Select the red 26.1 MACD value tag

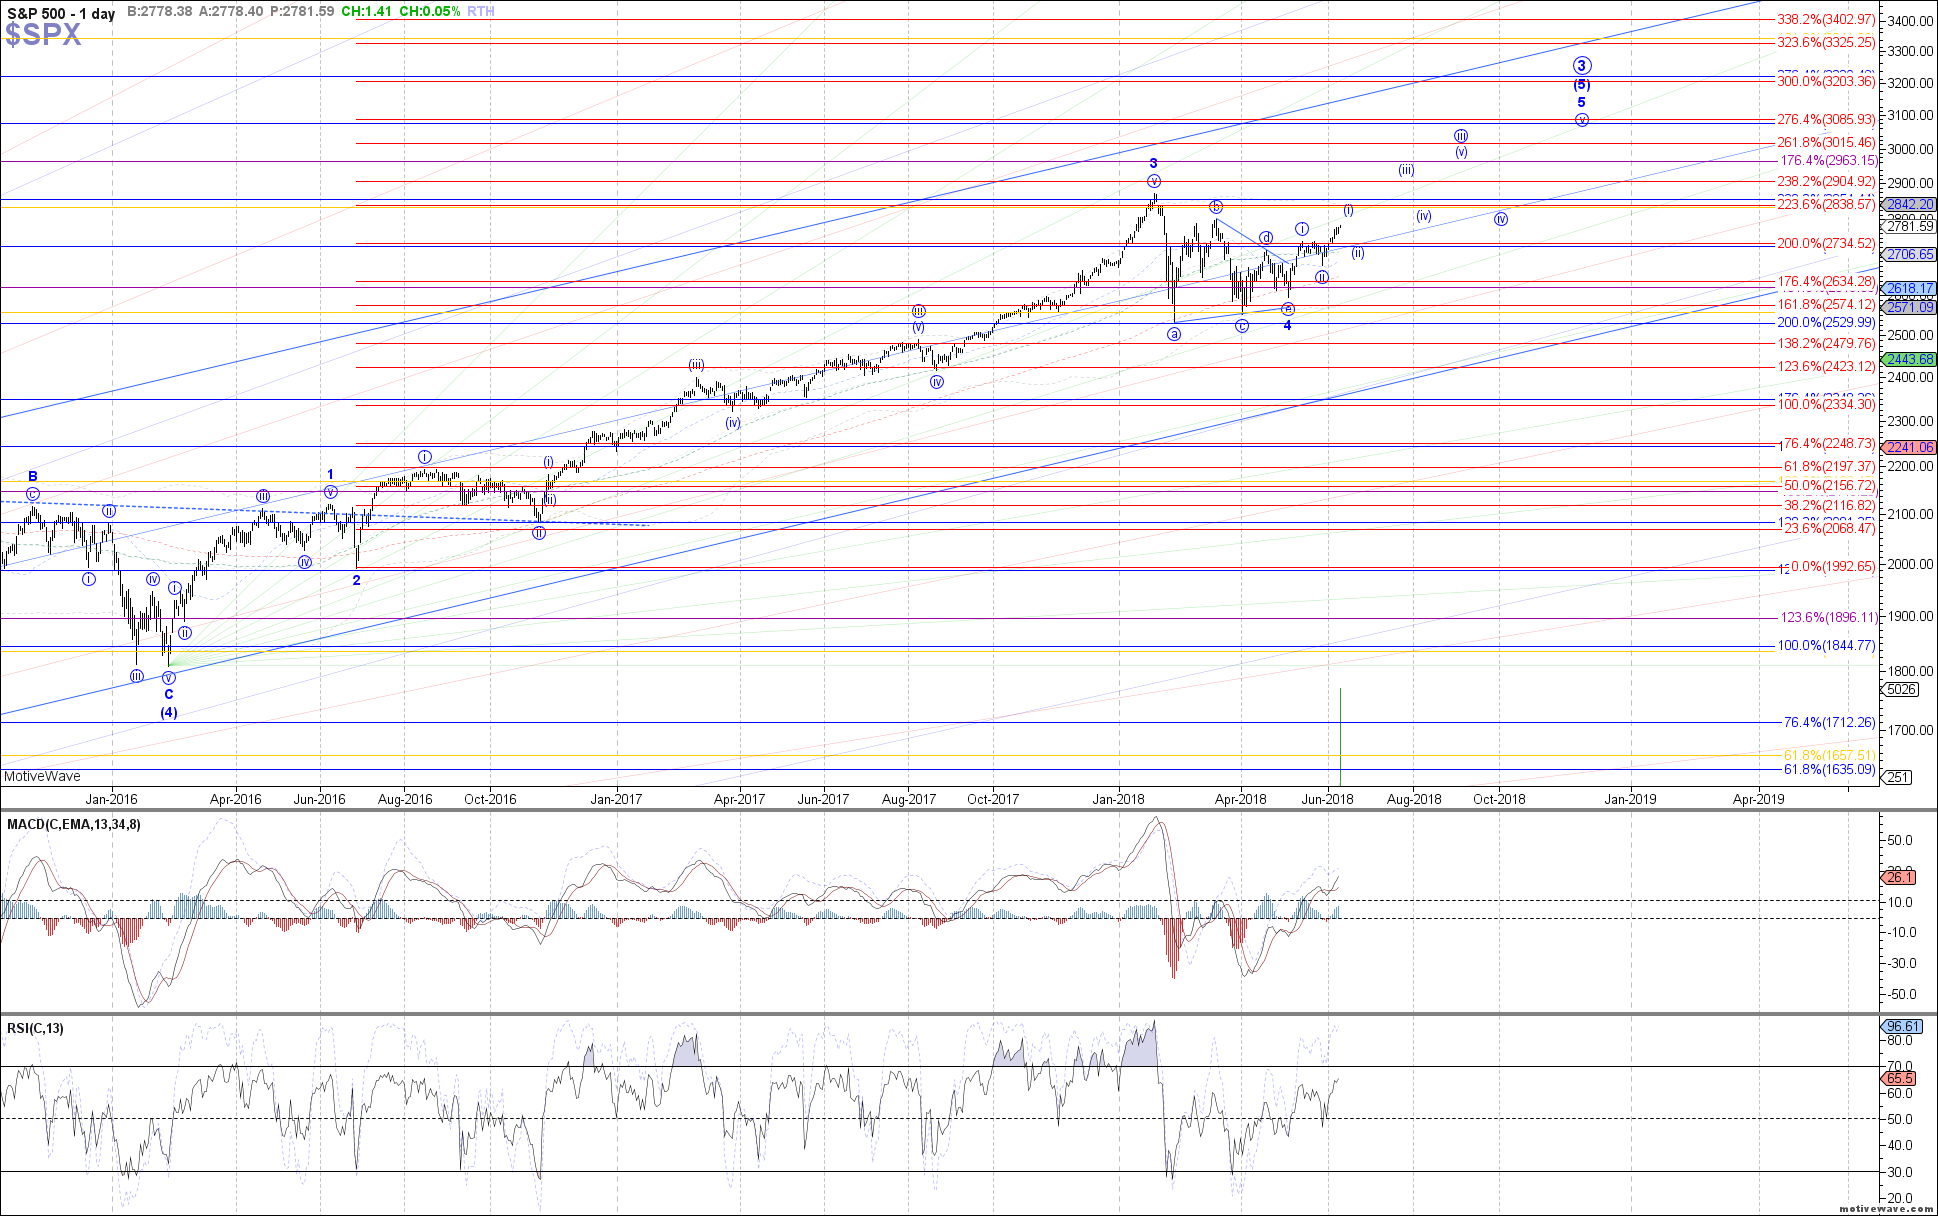coord(1898,877)
